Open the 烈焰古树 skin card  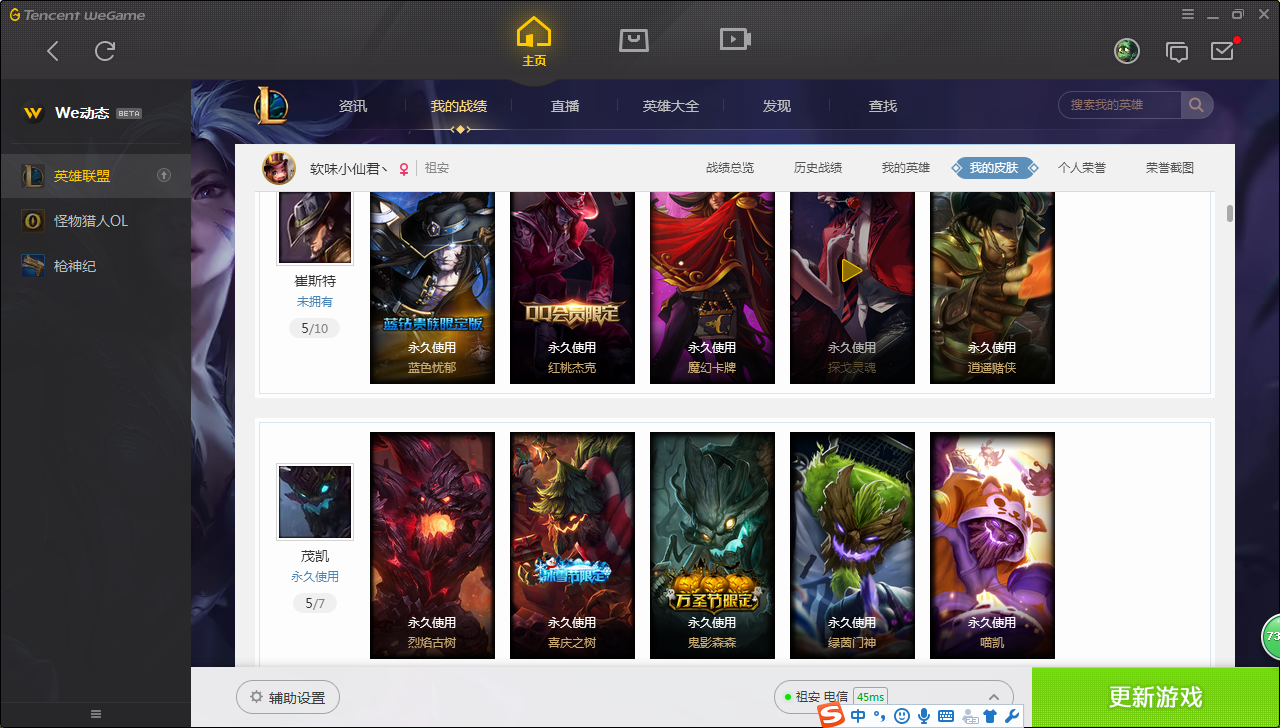tap(432, 545)
